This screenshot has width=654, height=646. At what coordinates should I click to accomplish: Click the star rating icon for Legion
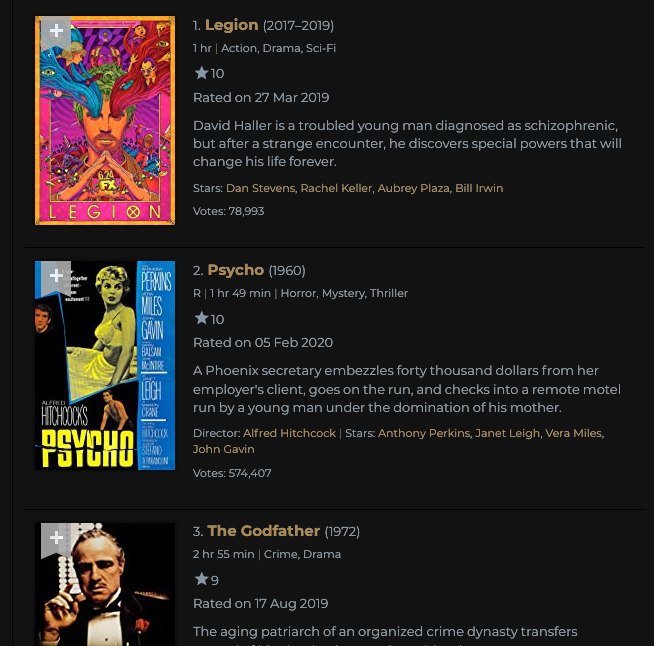tap(201, 73)
